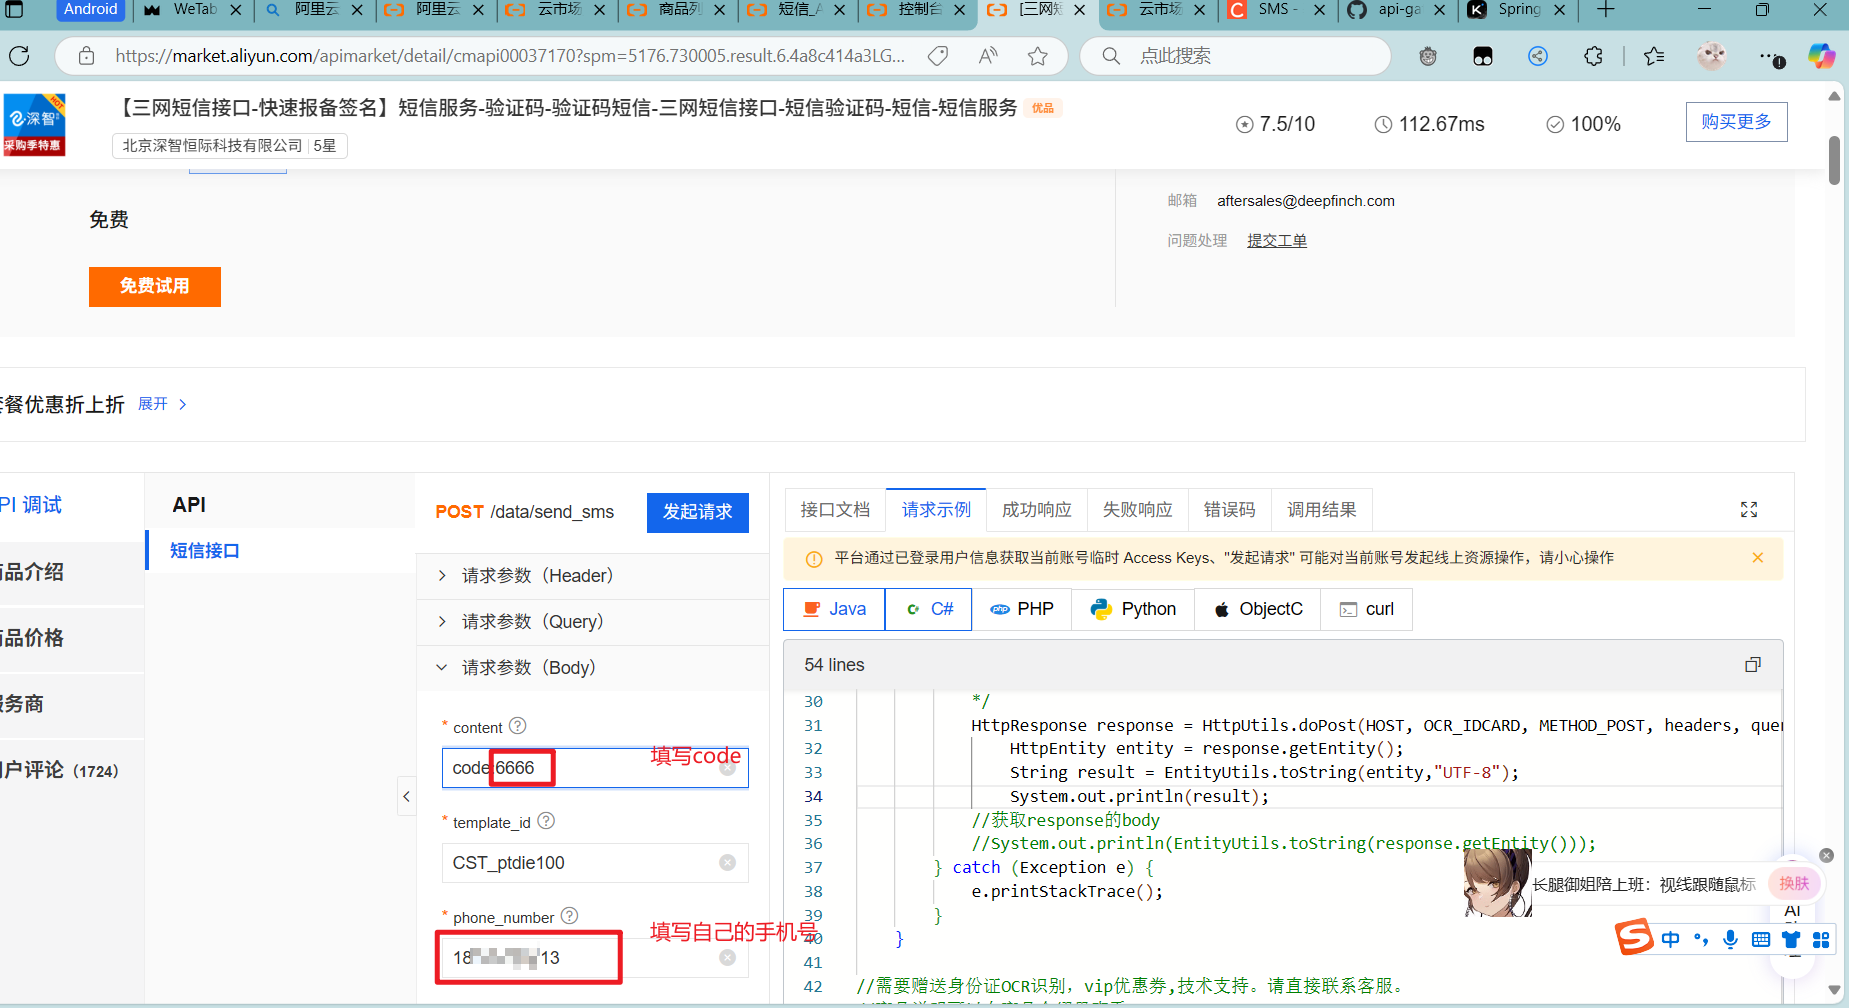Click the help icon next to template_id
The width and height of the screenshot is (1849, 1008).
tap(546, 821)
